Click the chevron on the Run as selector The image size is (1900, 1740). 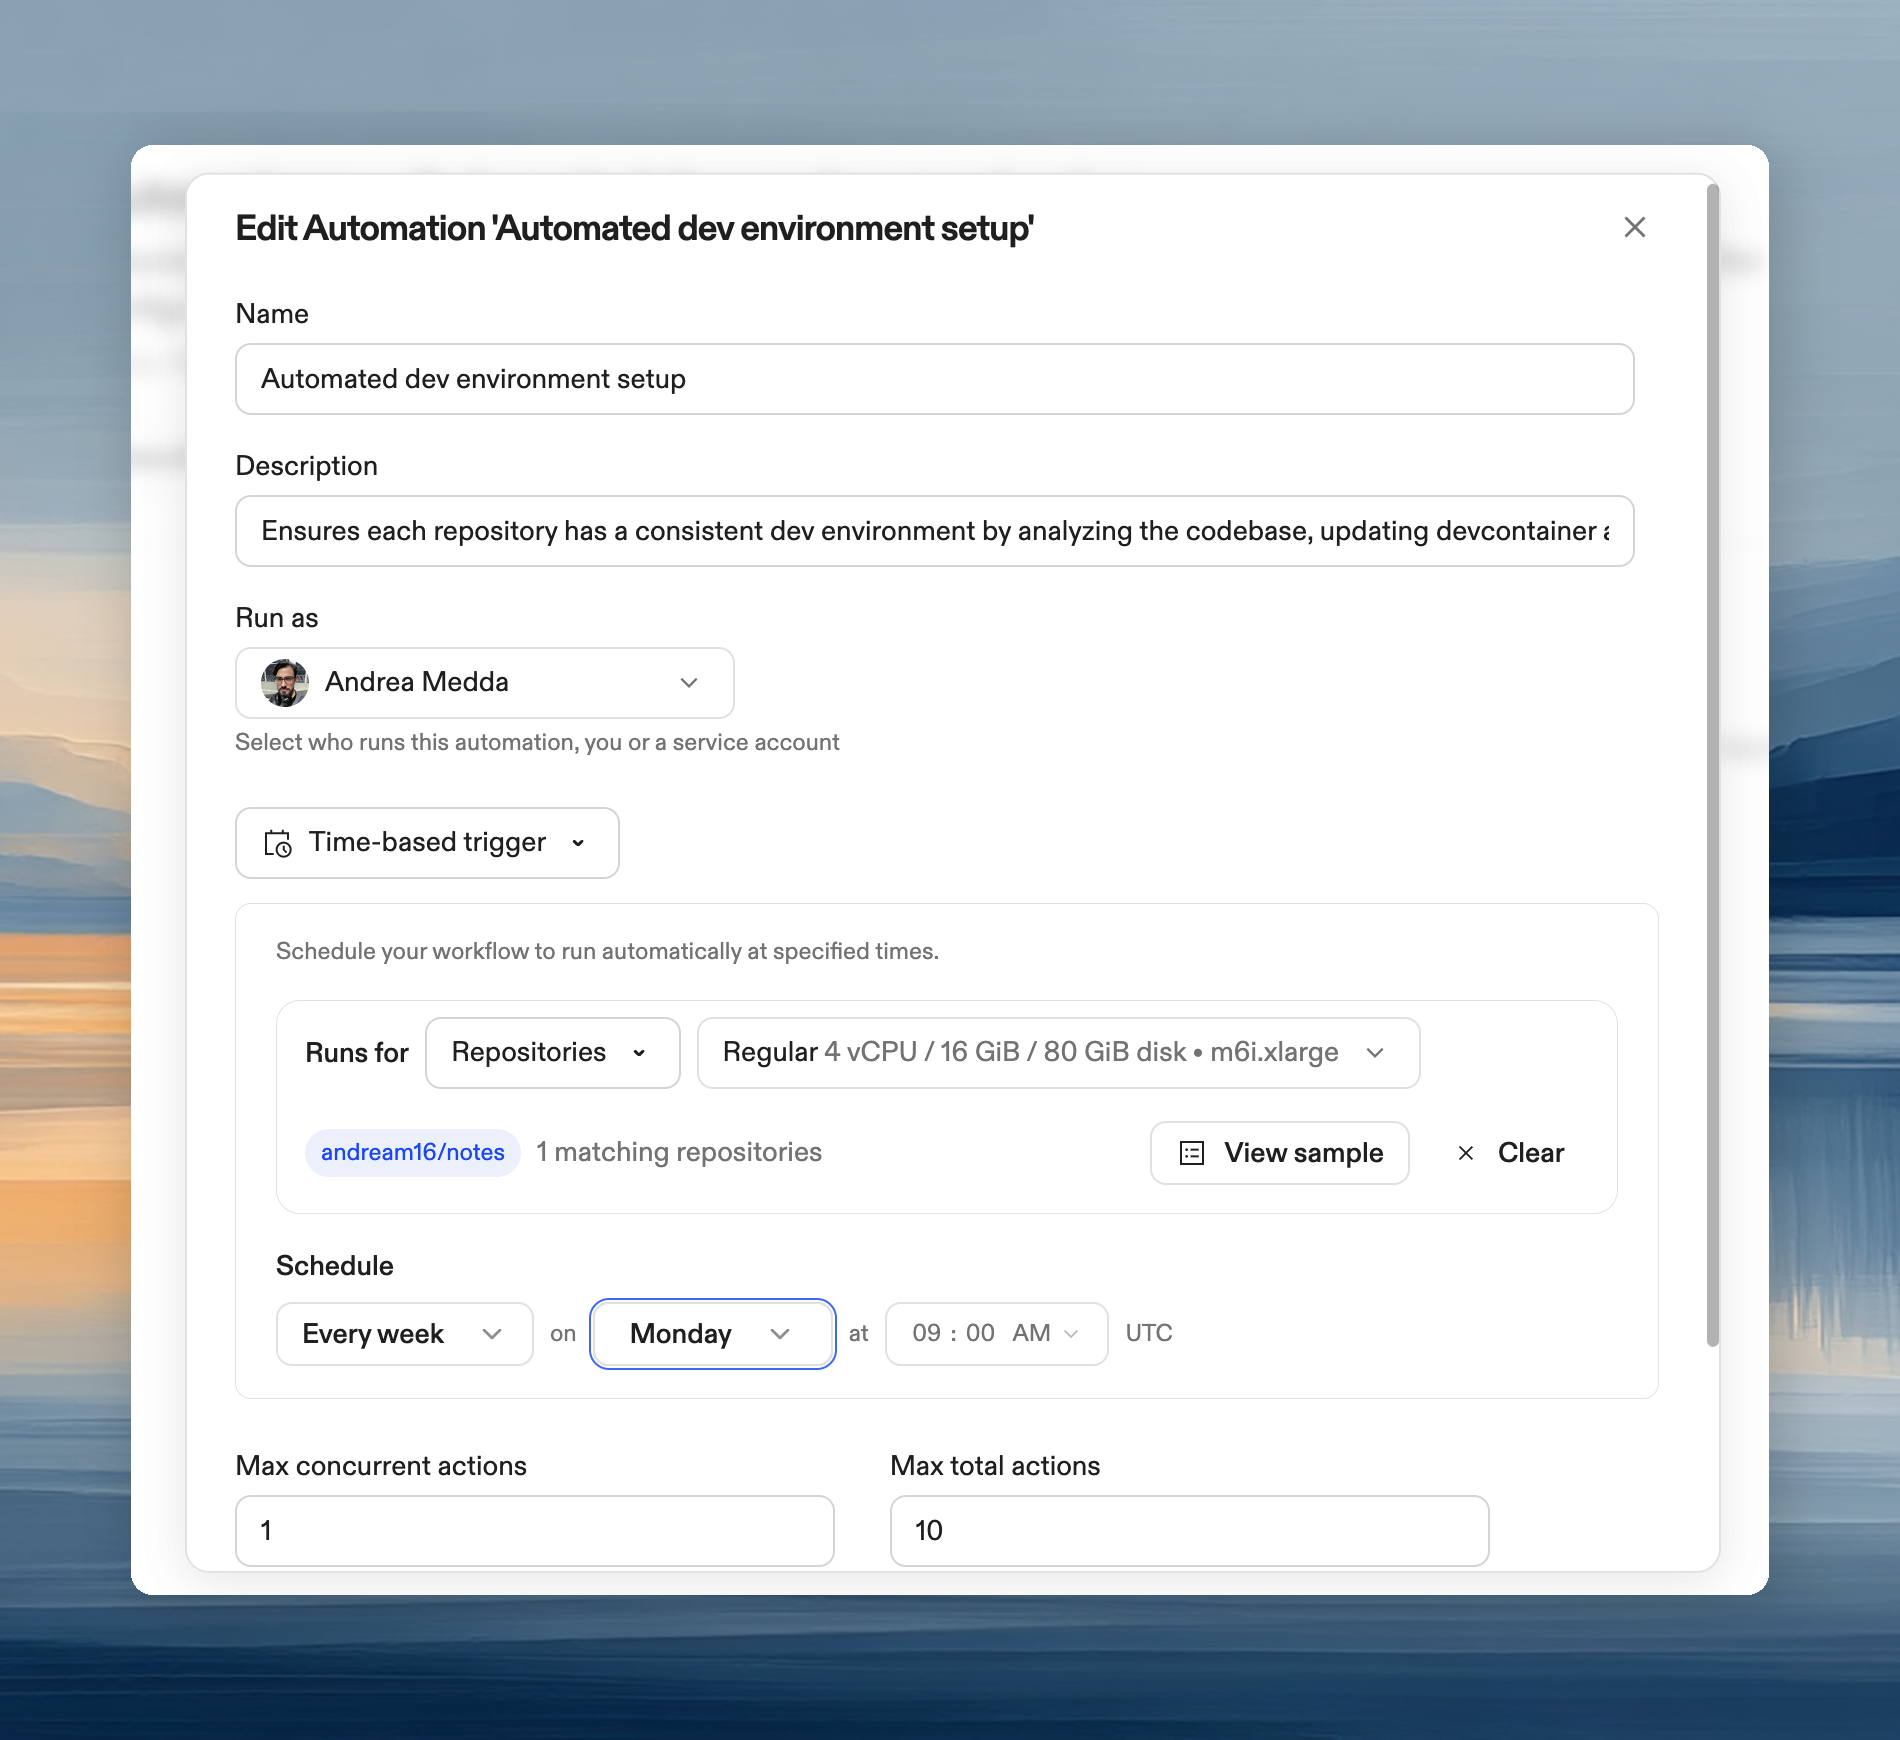point(688,683)
